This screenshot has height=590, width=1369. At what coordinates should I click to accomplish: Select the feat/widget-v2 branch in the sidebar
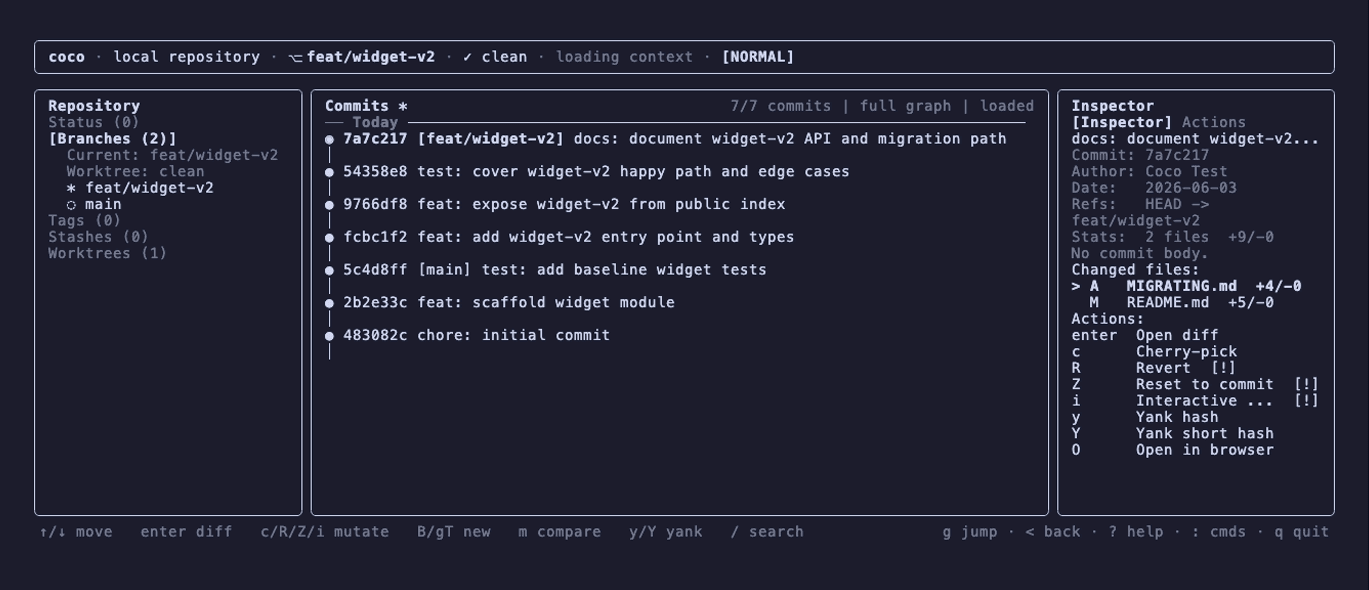point(140,188)
